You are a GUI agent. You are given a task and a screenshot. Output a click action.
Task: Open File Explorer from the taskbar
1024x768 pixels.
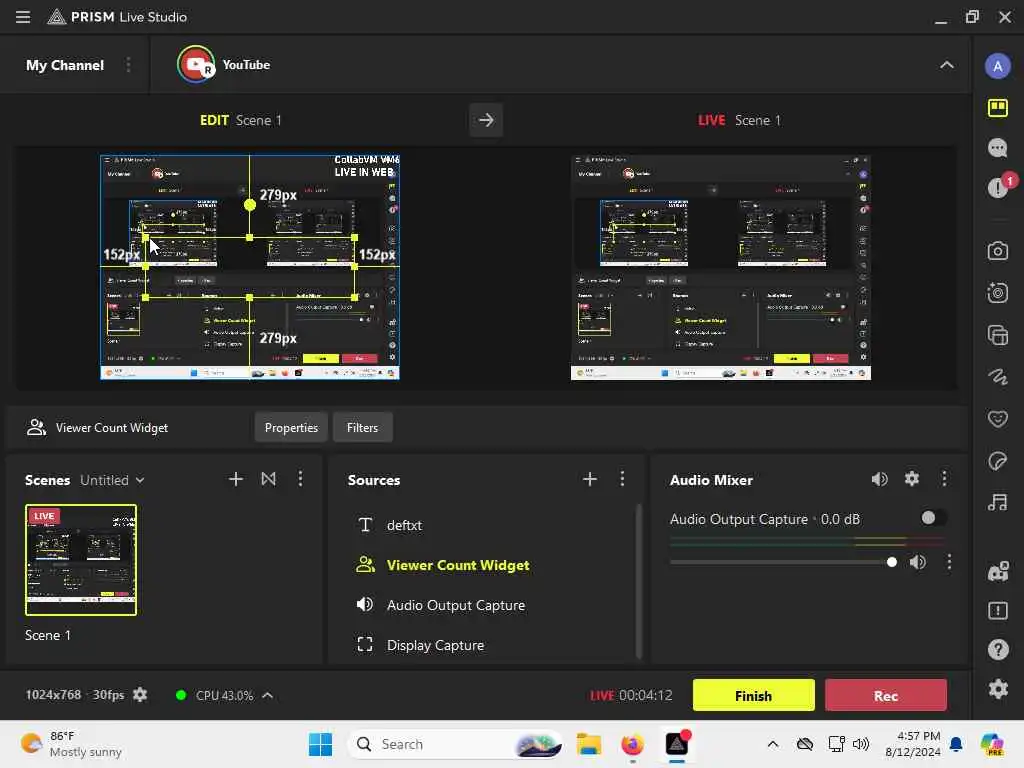point(588,744)
